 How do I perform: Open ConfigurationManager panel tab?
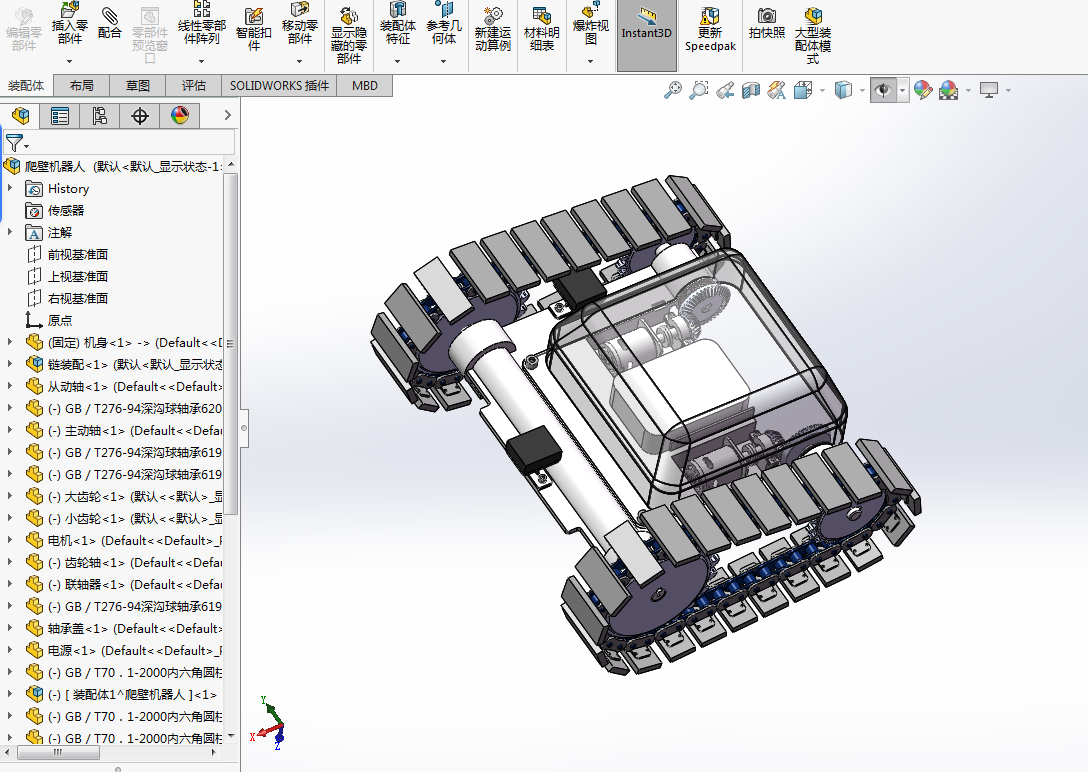point(99,116)
